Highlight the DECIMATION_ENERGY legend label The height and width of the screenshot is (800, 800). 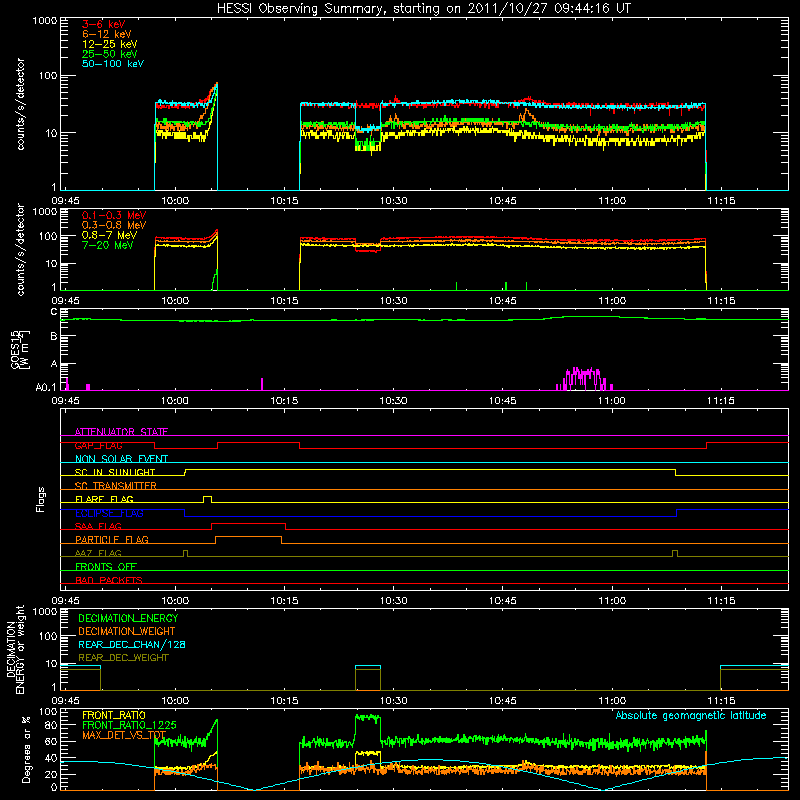click(128, 618)
